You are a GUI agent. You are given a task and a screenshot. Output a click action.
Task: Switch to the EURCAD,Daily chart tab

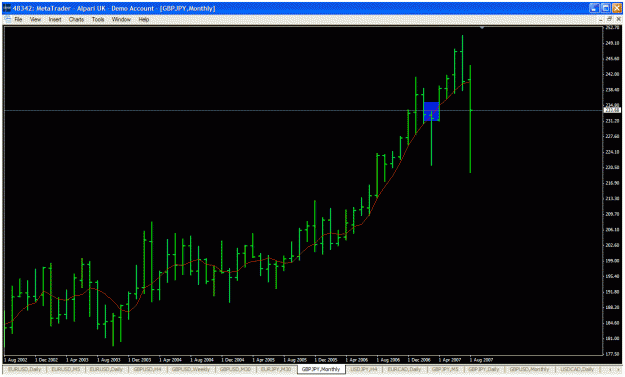click(404, 369)
